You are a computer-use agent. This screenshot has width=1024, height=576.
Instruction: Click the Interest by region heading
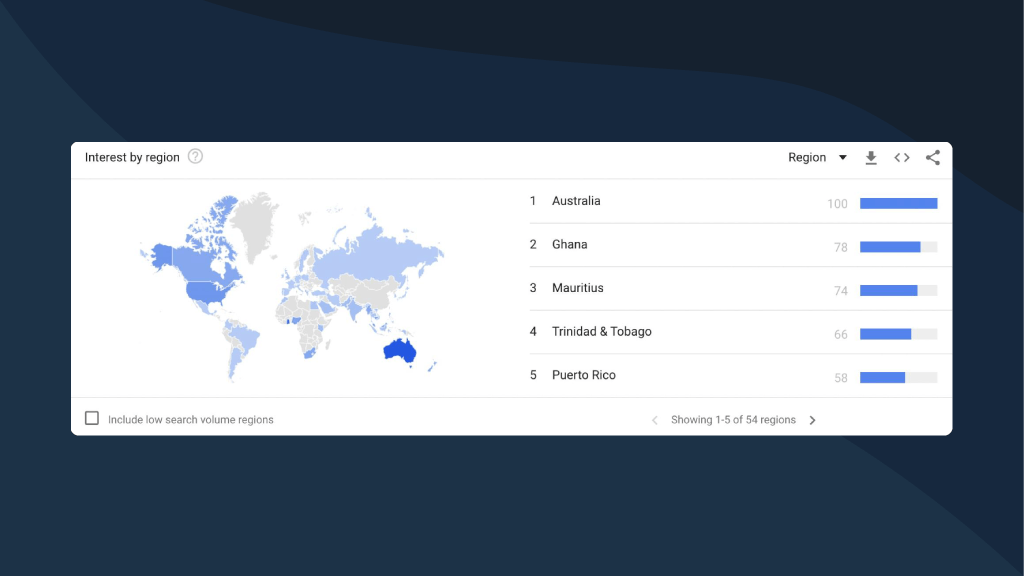click(132, 157)
